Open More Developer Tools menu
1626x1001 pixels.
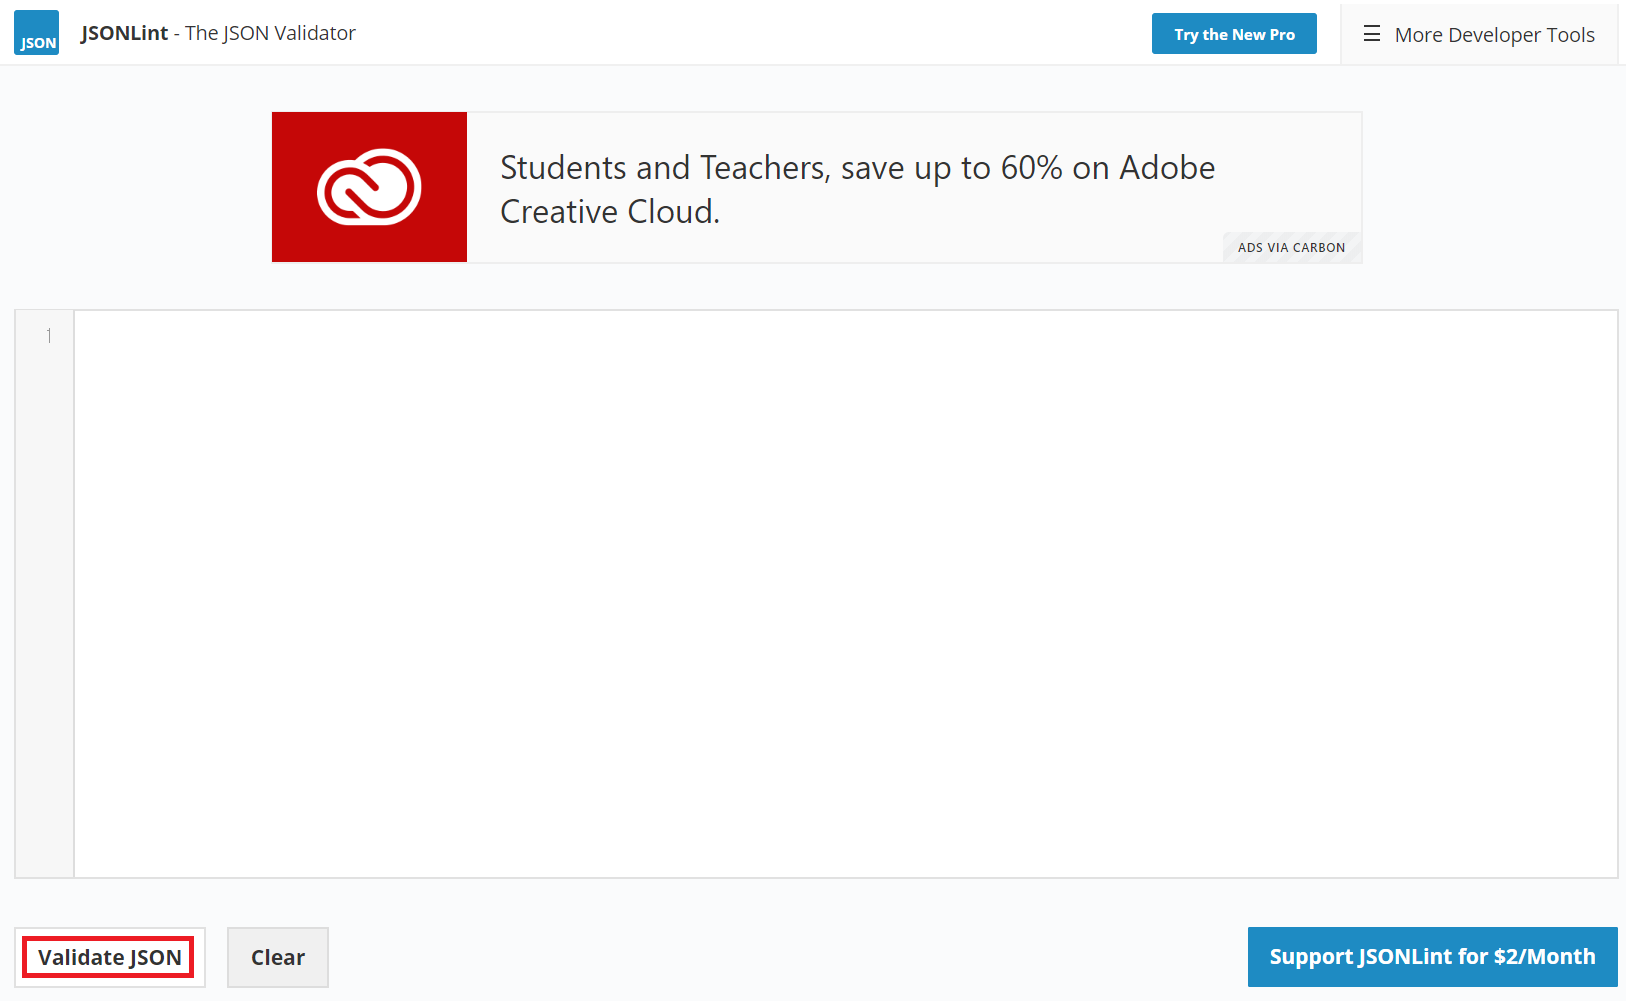1479,34
